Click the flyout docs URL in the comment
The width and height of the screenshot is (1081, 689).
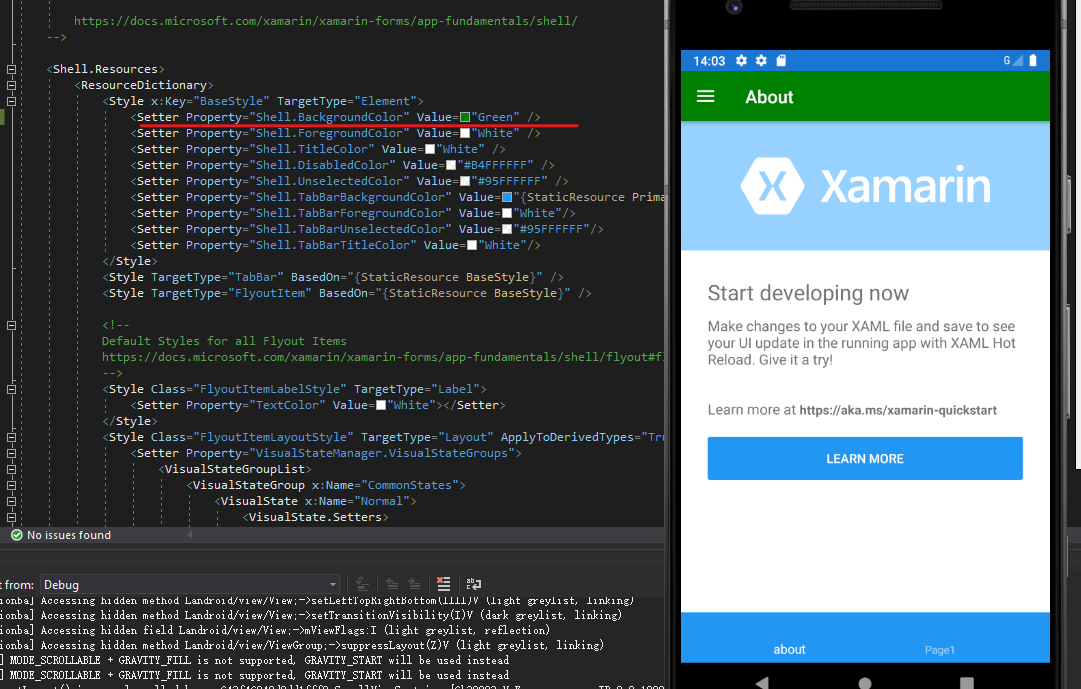tap(383, 357)
